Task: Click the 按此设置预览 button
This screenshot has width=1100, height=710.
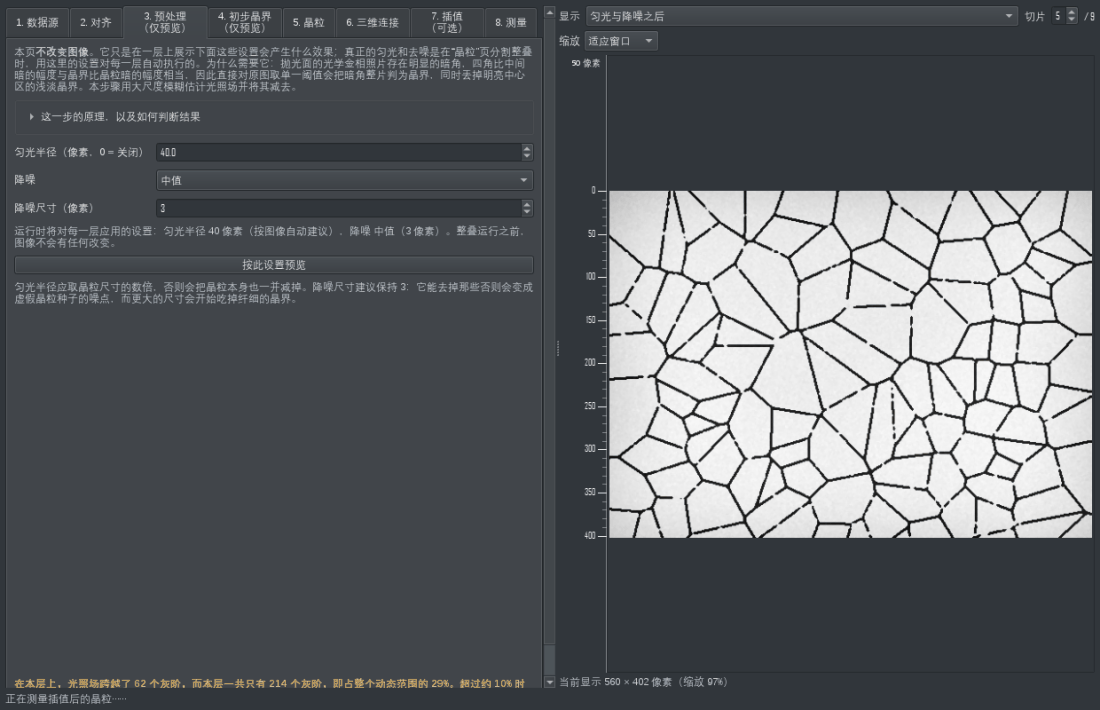Action: tap(274, 264)
